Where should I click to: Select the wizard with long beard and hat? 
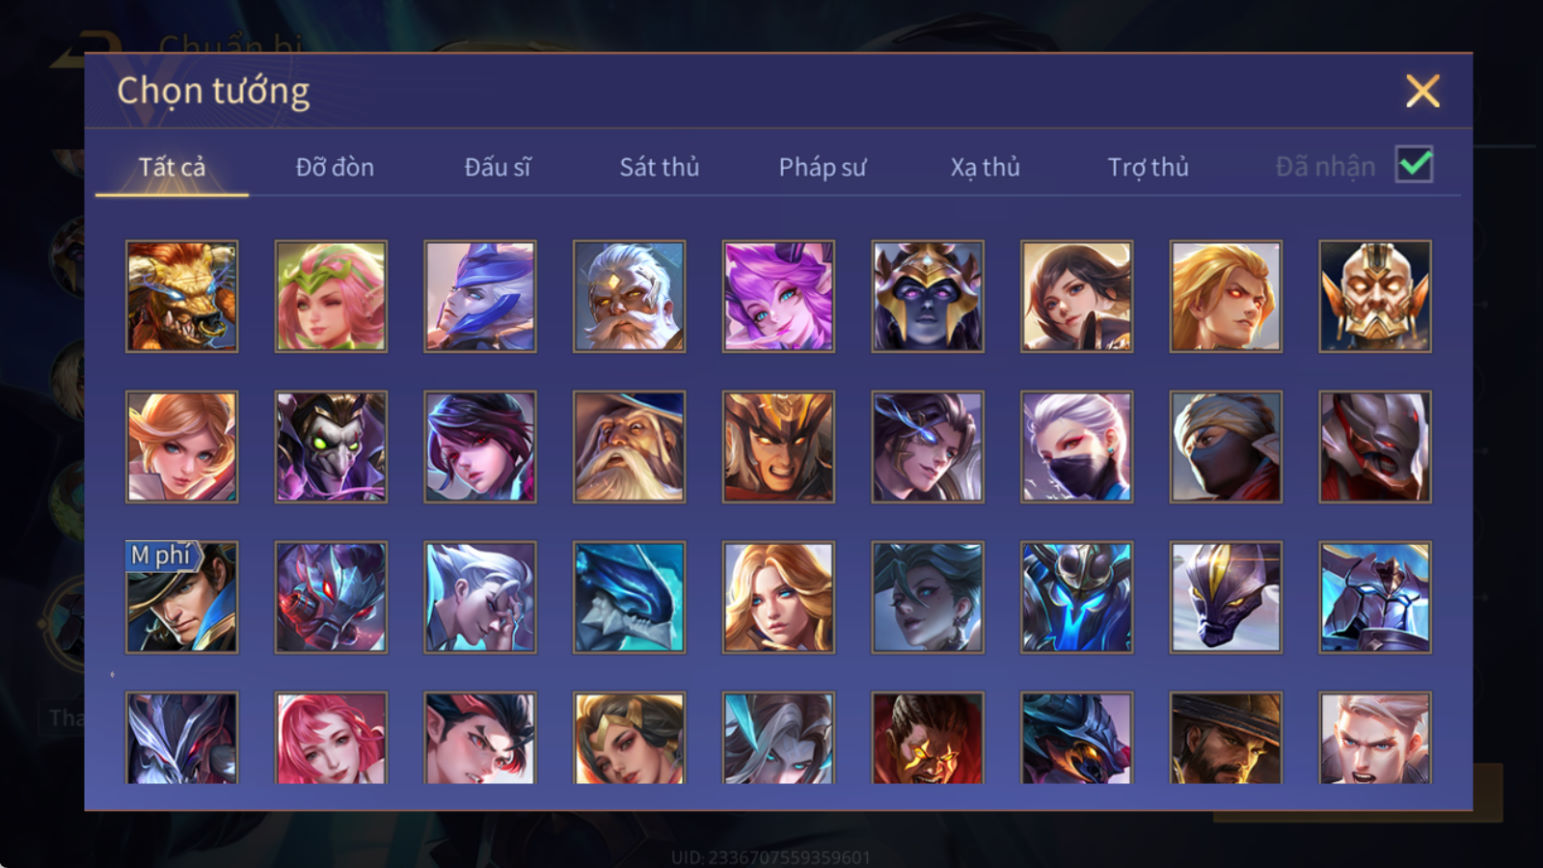629,446
